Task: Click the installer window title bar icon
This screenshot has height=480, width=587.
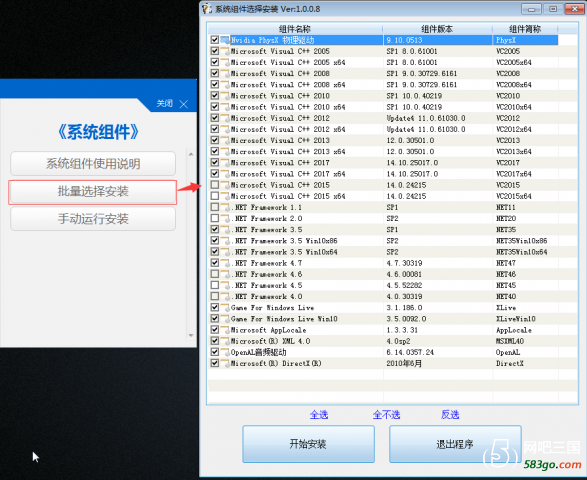Action: coord(207,9)
